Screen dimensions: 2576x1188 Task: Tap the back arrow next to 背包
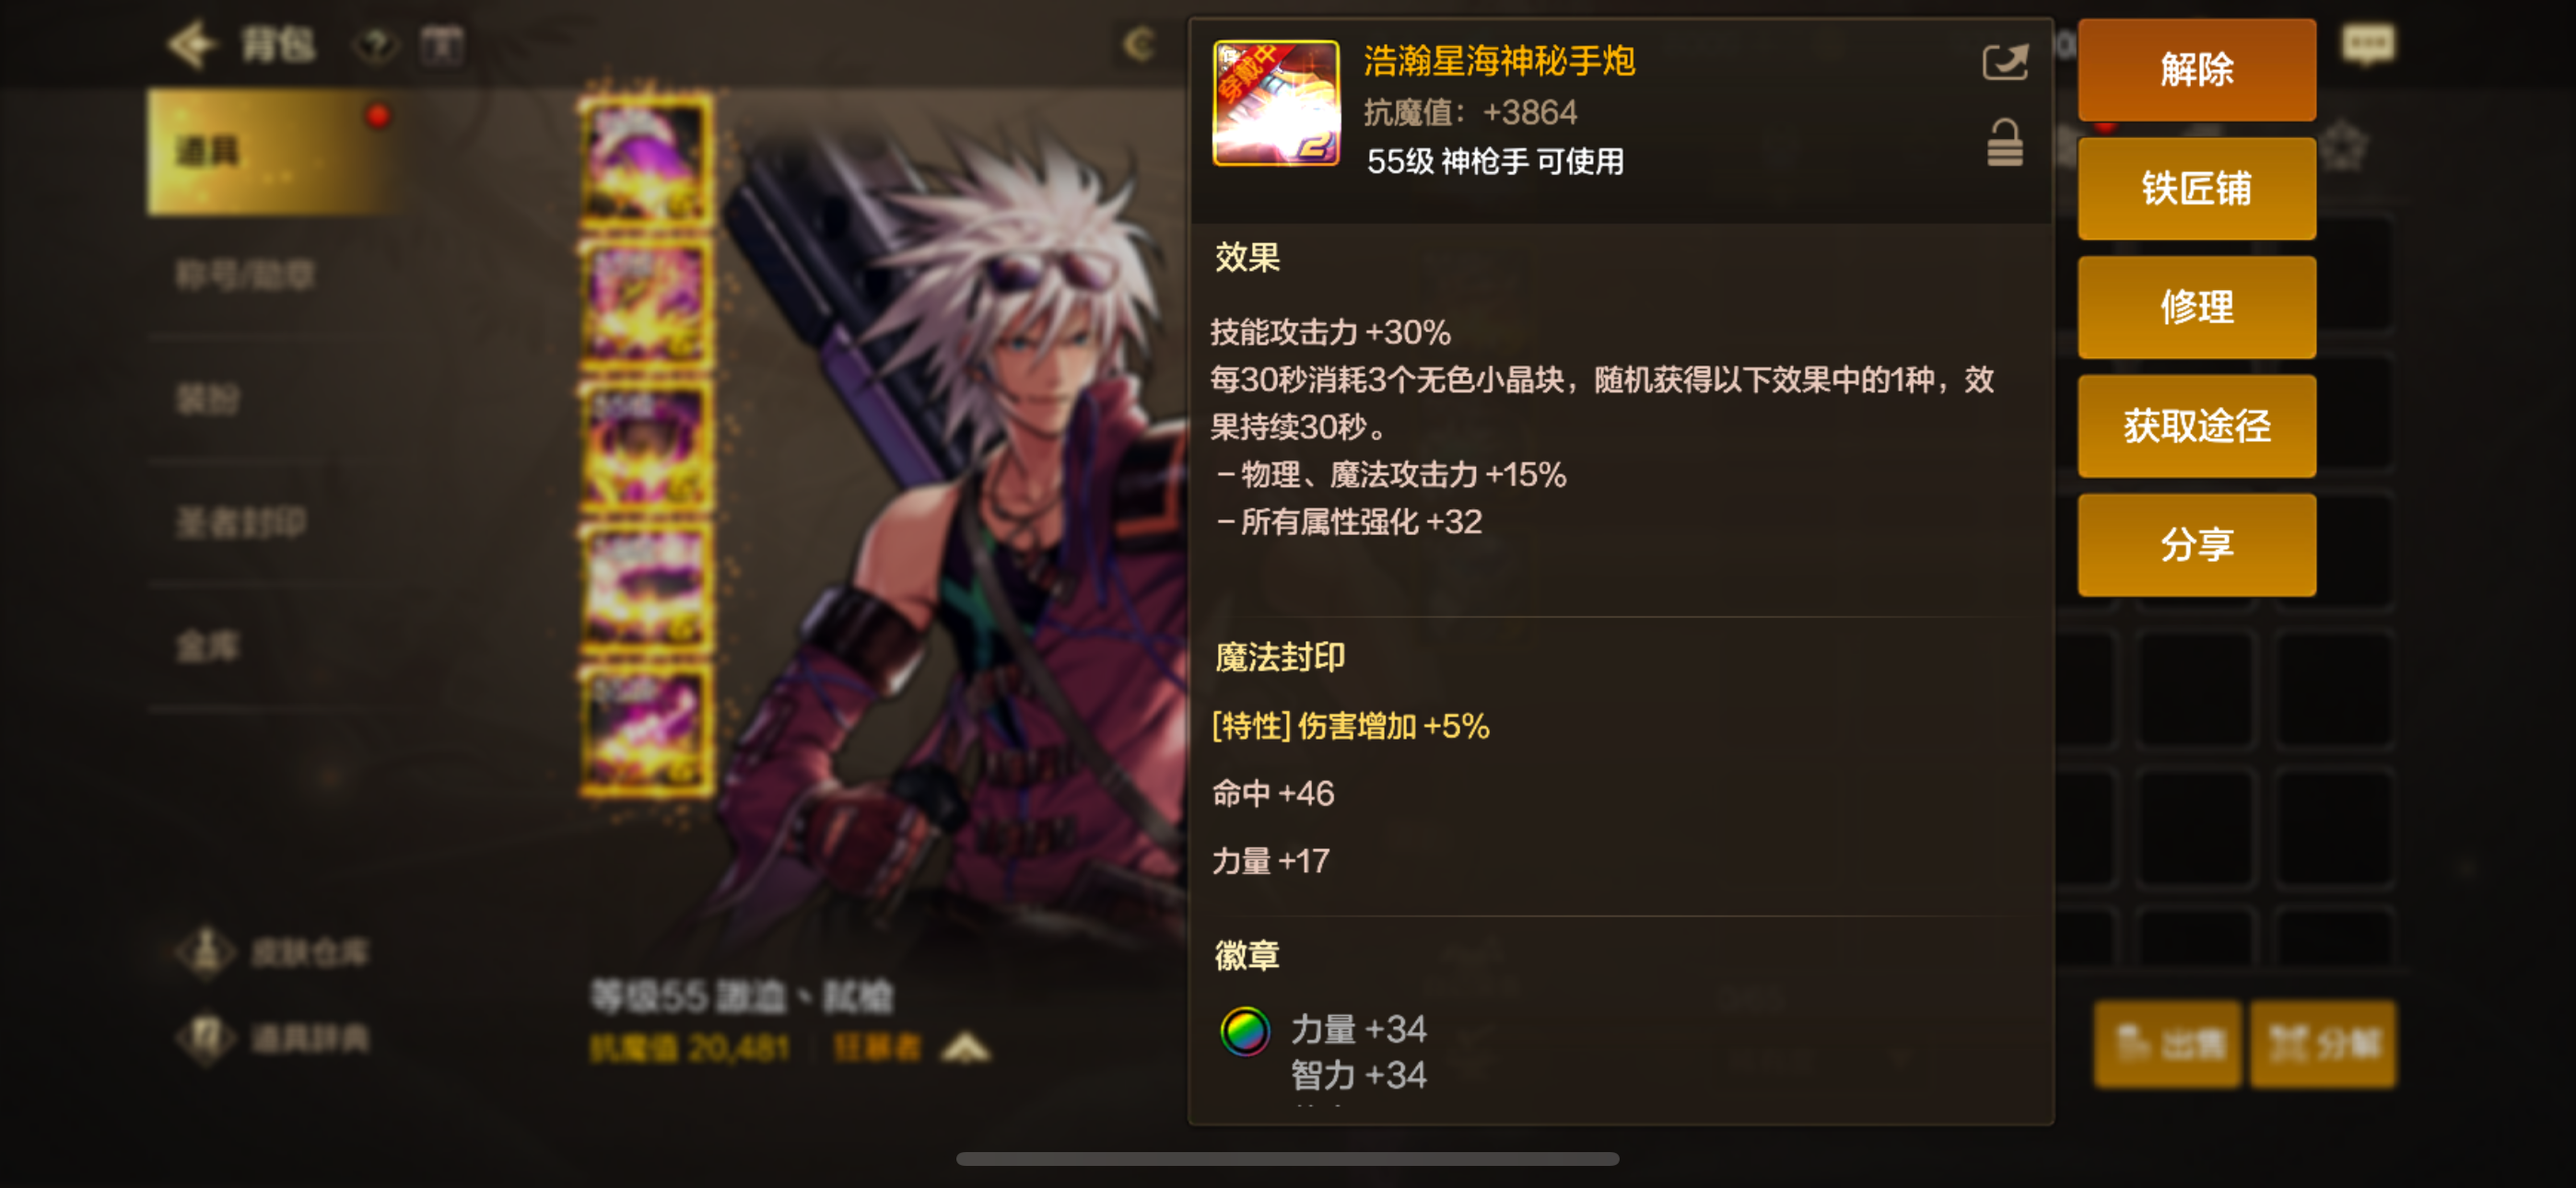click(x=192, y=45)
